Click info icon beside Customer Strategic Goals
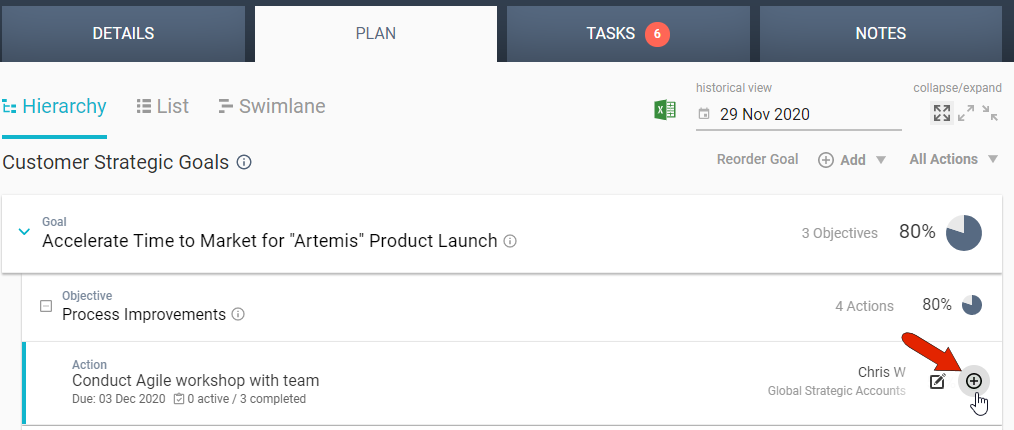Viewport: 1014px width, 430px height. click(x=244, y=162)
